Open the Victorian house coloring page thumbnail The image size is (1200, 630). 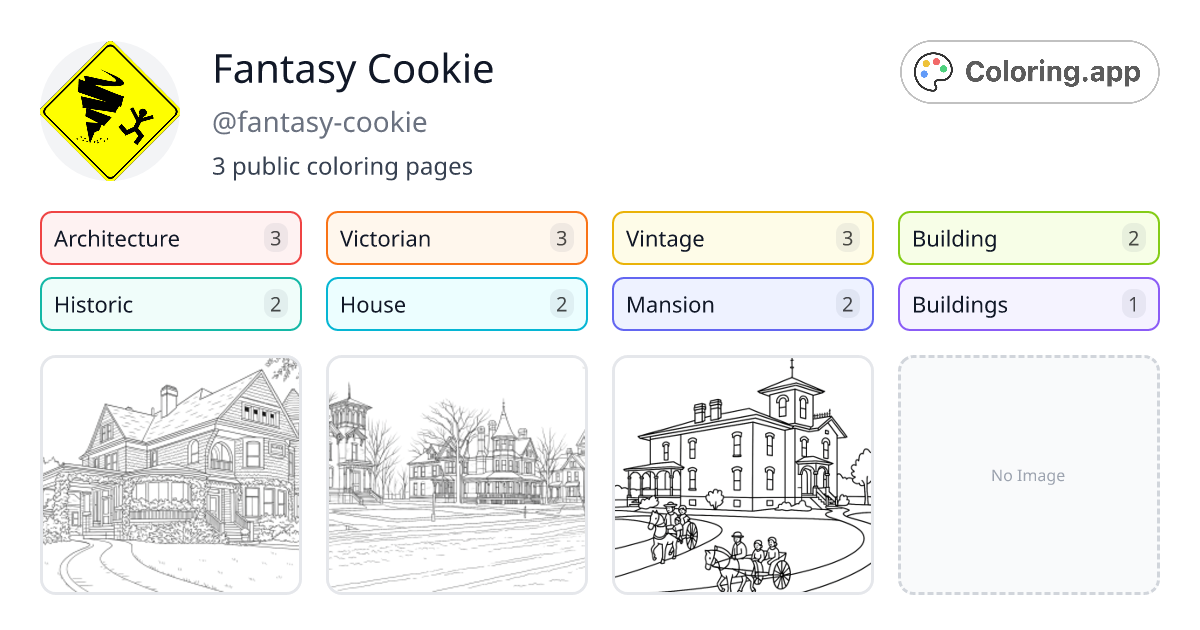[x=170, y=475]
